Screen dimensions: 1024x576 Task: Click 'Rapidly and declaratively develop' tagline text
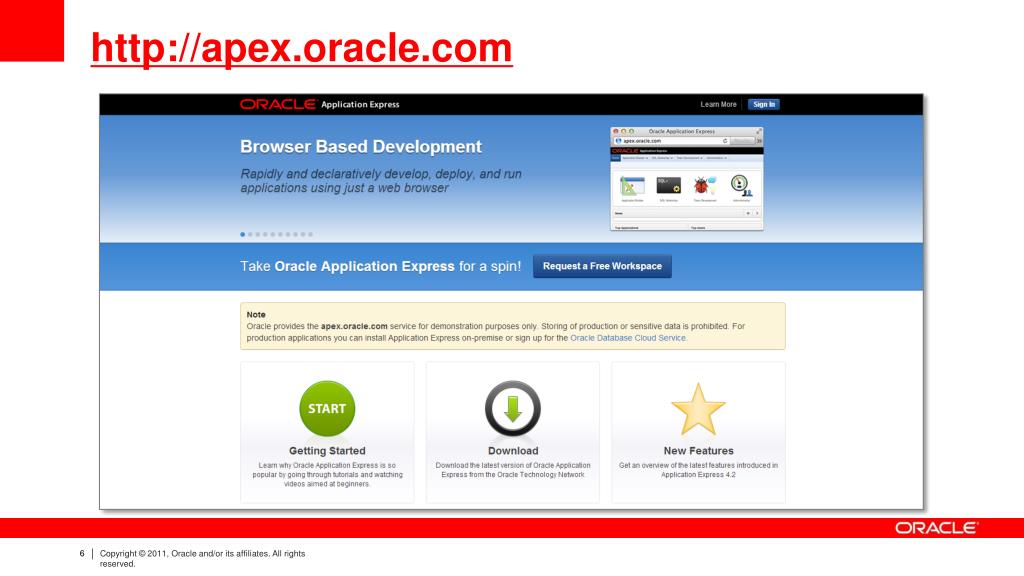pos(381,181)
